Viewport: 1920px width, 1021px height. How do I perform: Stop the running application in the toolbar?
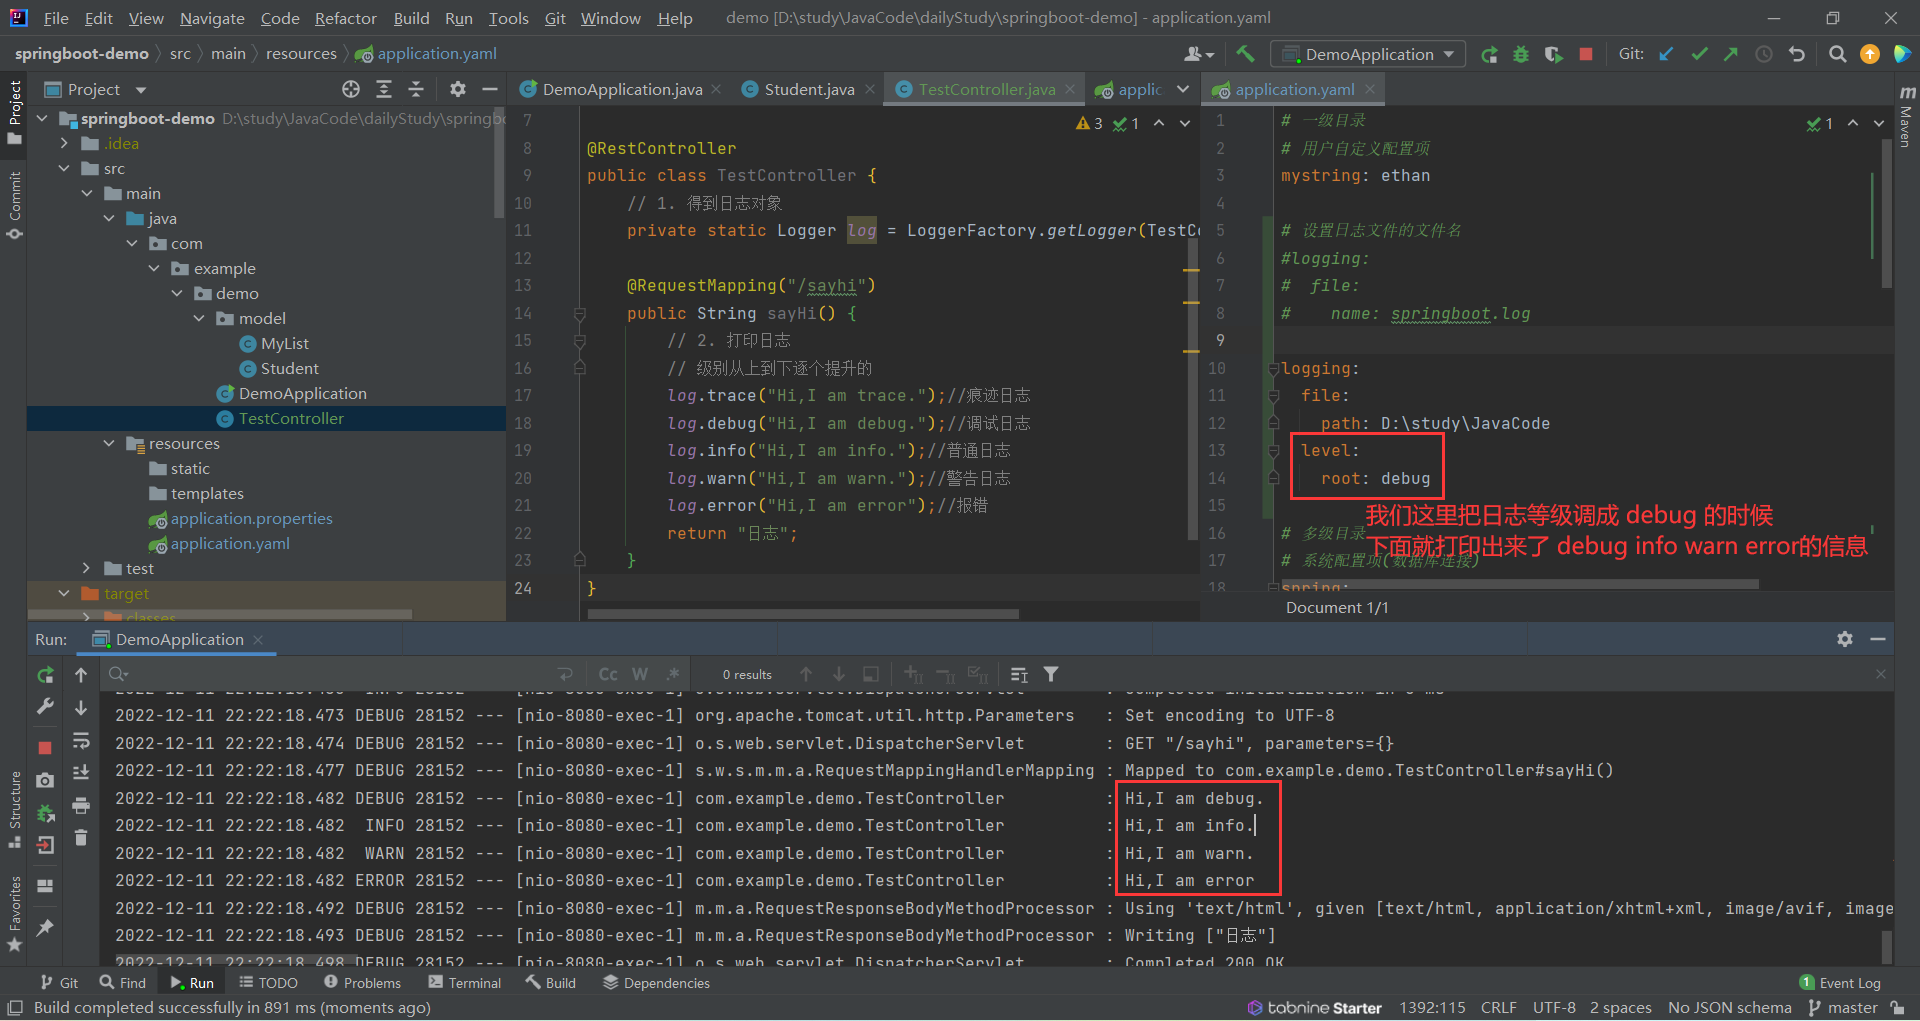[1586, 54]
